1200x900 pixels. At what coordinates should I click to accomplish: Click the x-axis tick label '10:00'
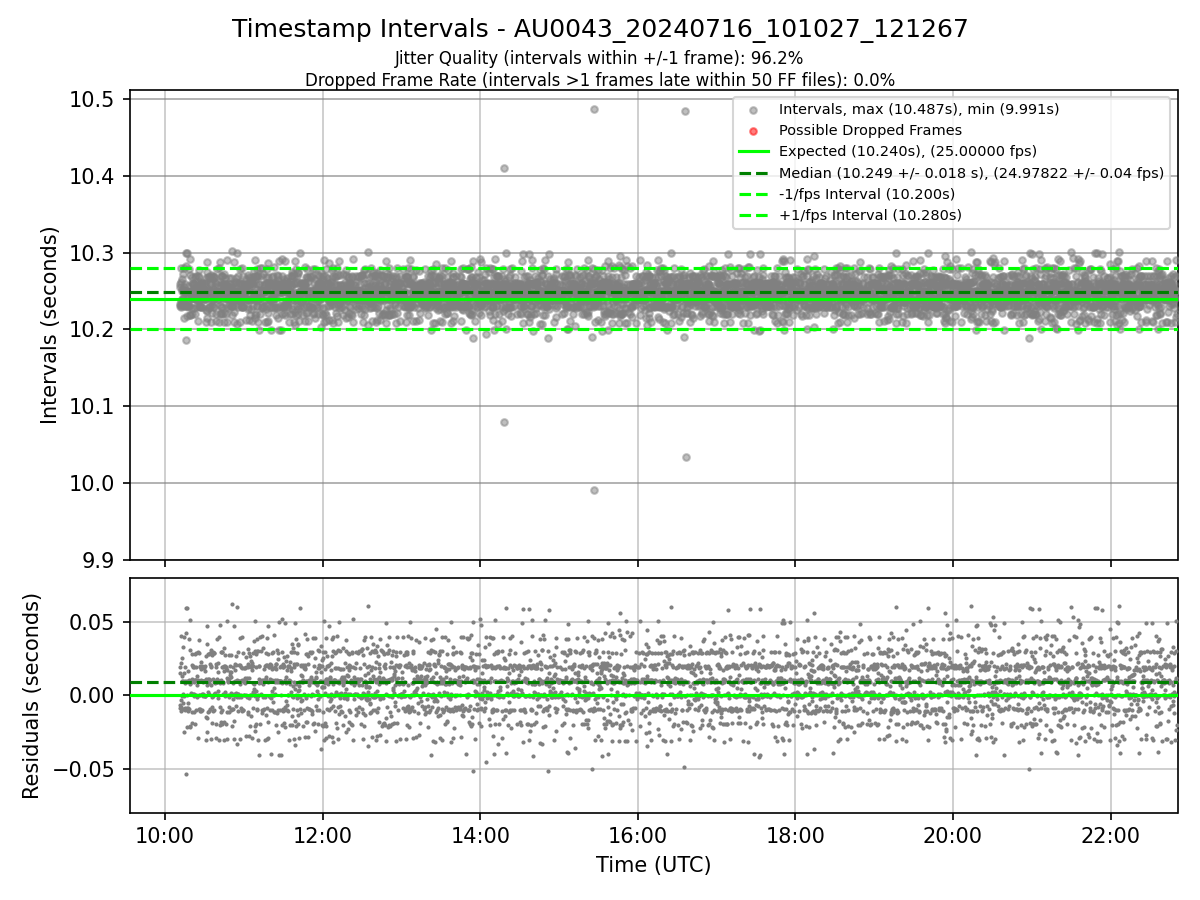click(x=165, y=836)
